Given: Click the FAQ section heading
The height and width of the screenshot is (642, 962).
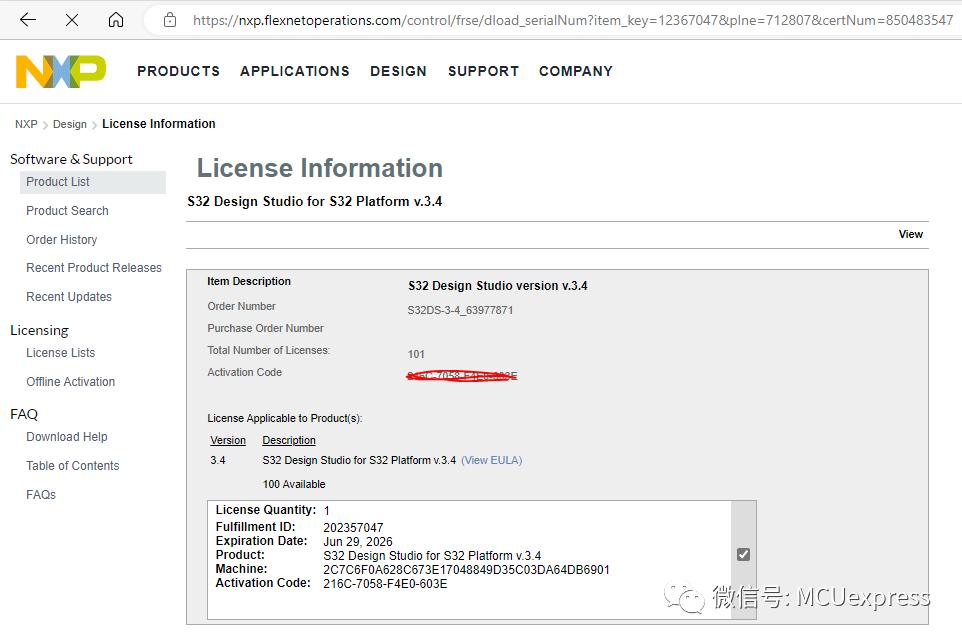Looking at the screenshot, I should (24, 414).
